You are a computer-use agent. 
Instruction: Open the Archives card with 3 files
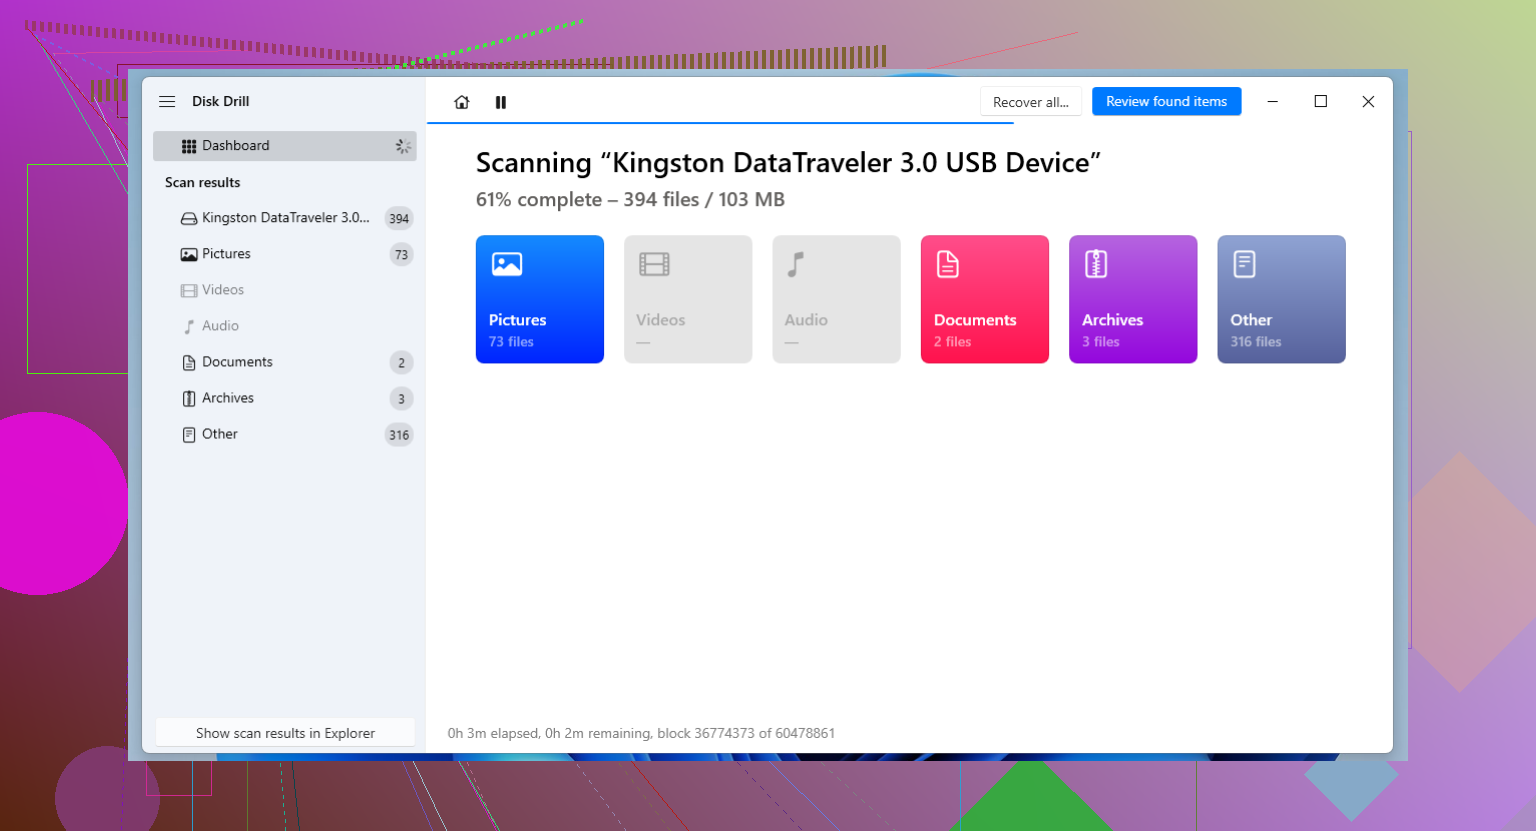(1133, 299)
